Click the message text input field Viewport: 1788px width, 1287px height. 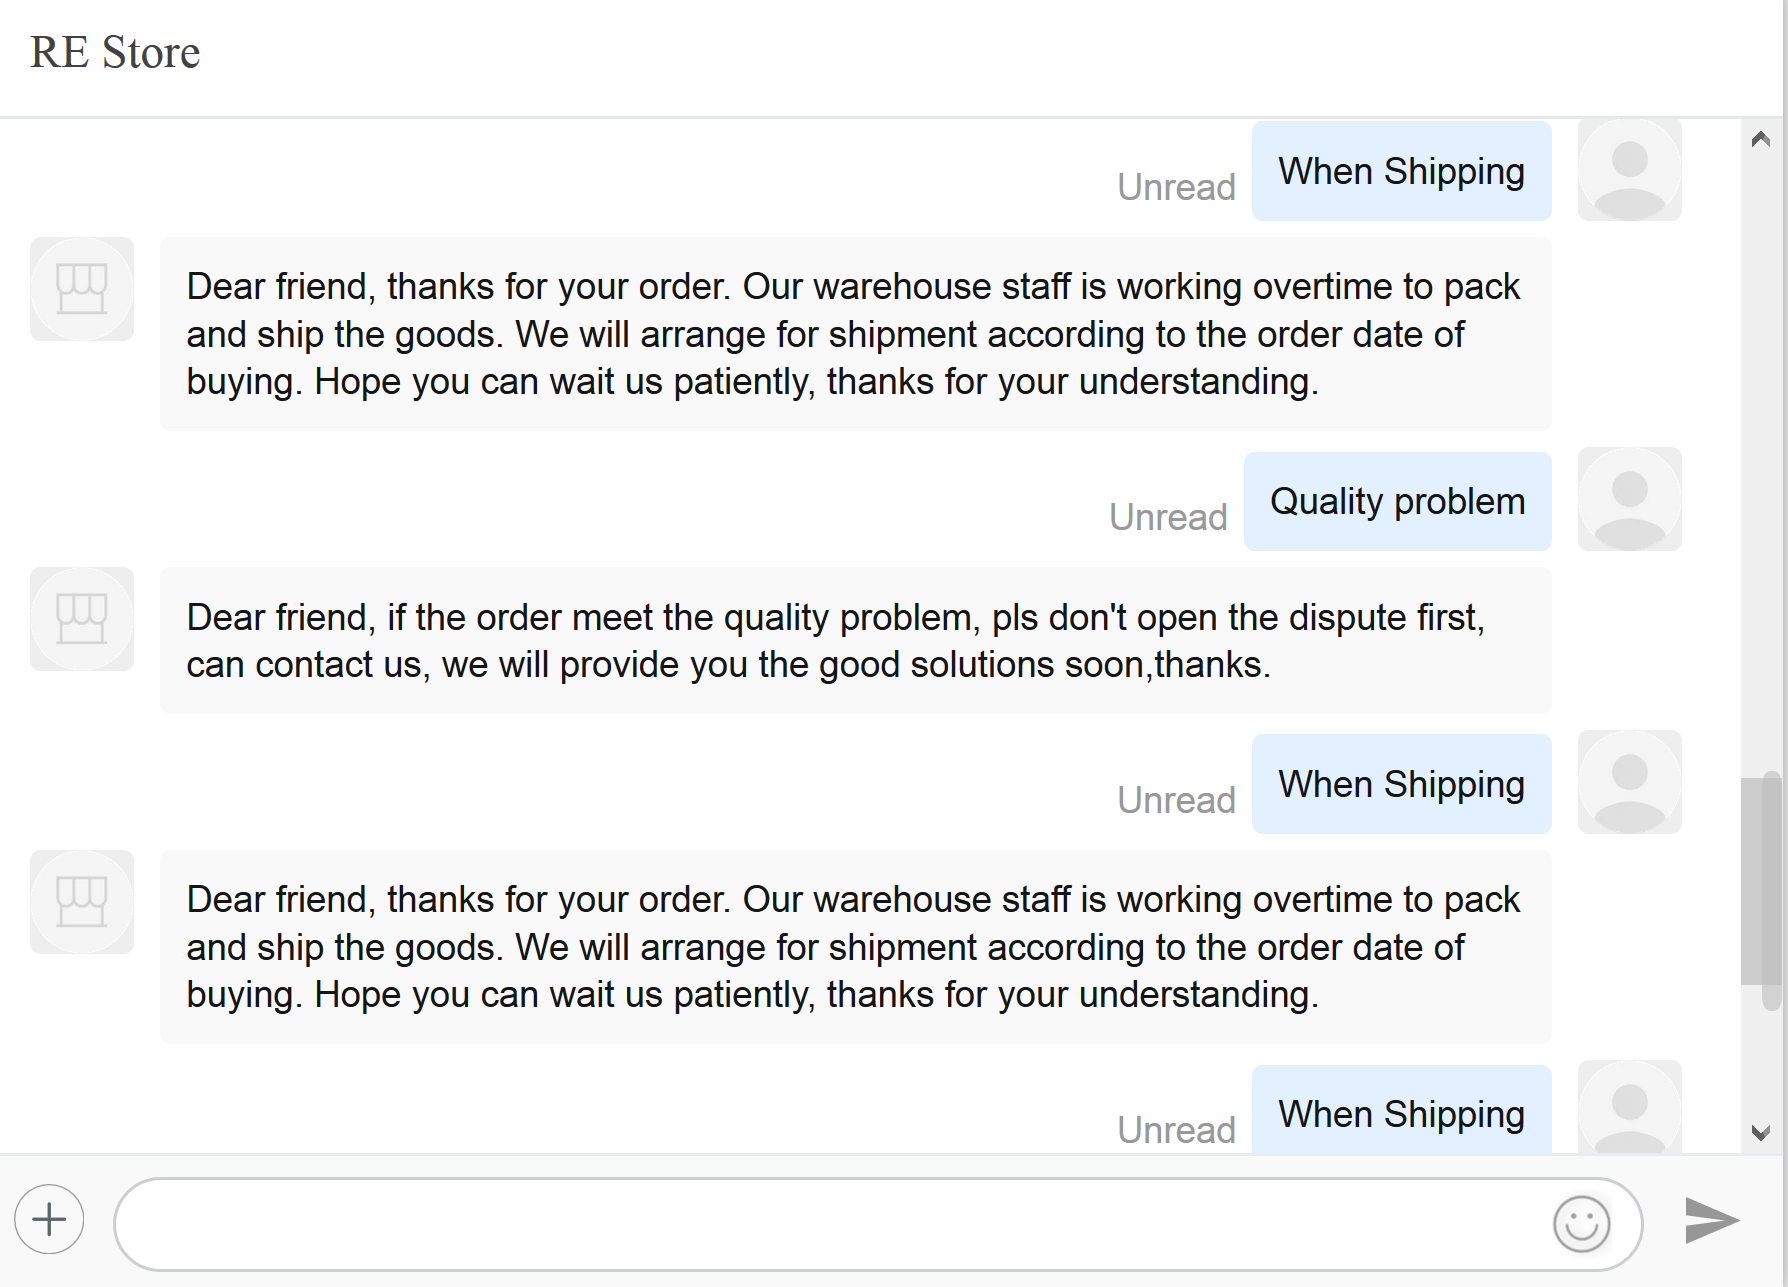[x=830, y=1223]
